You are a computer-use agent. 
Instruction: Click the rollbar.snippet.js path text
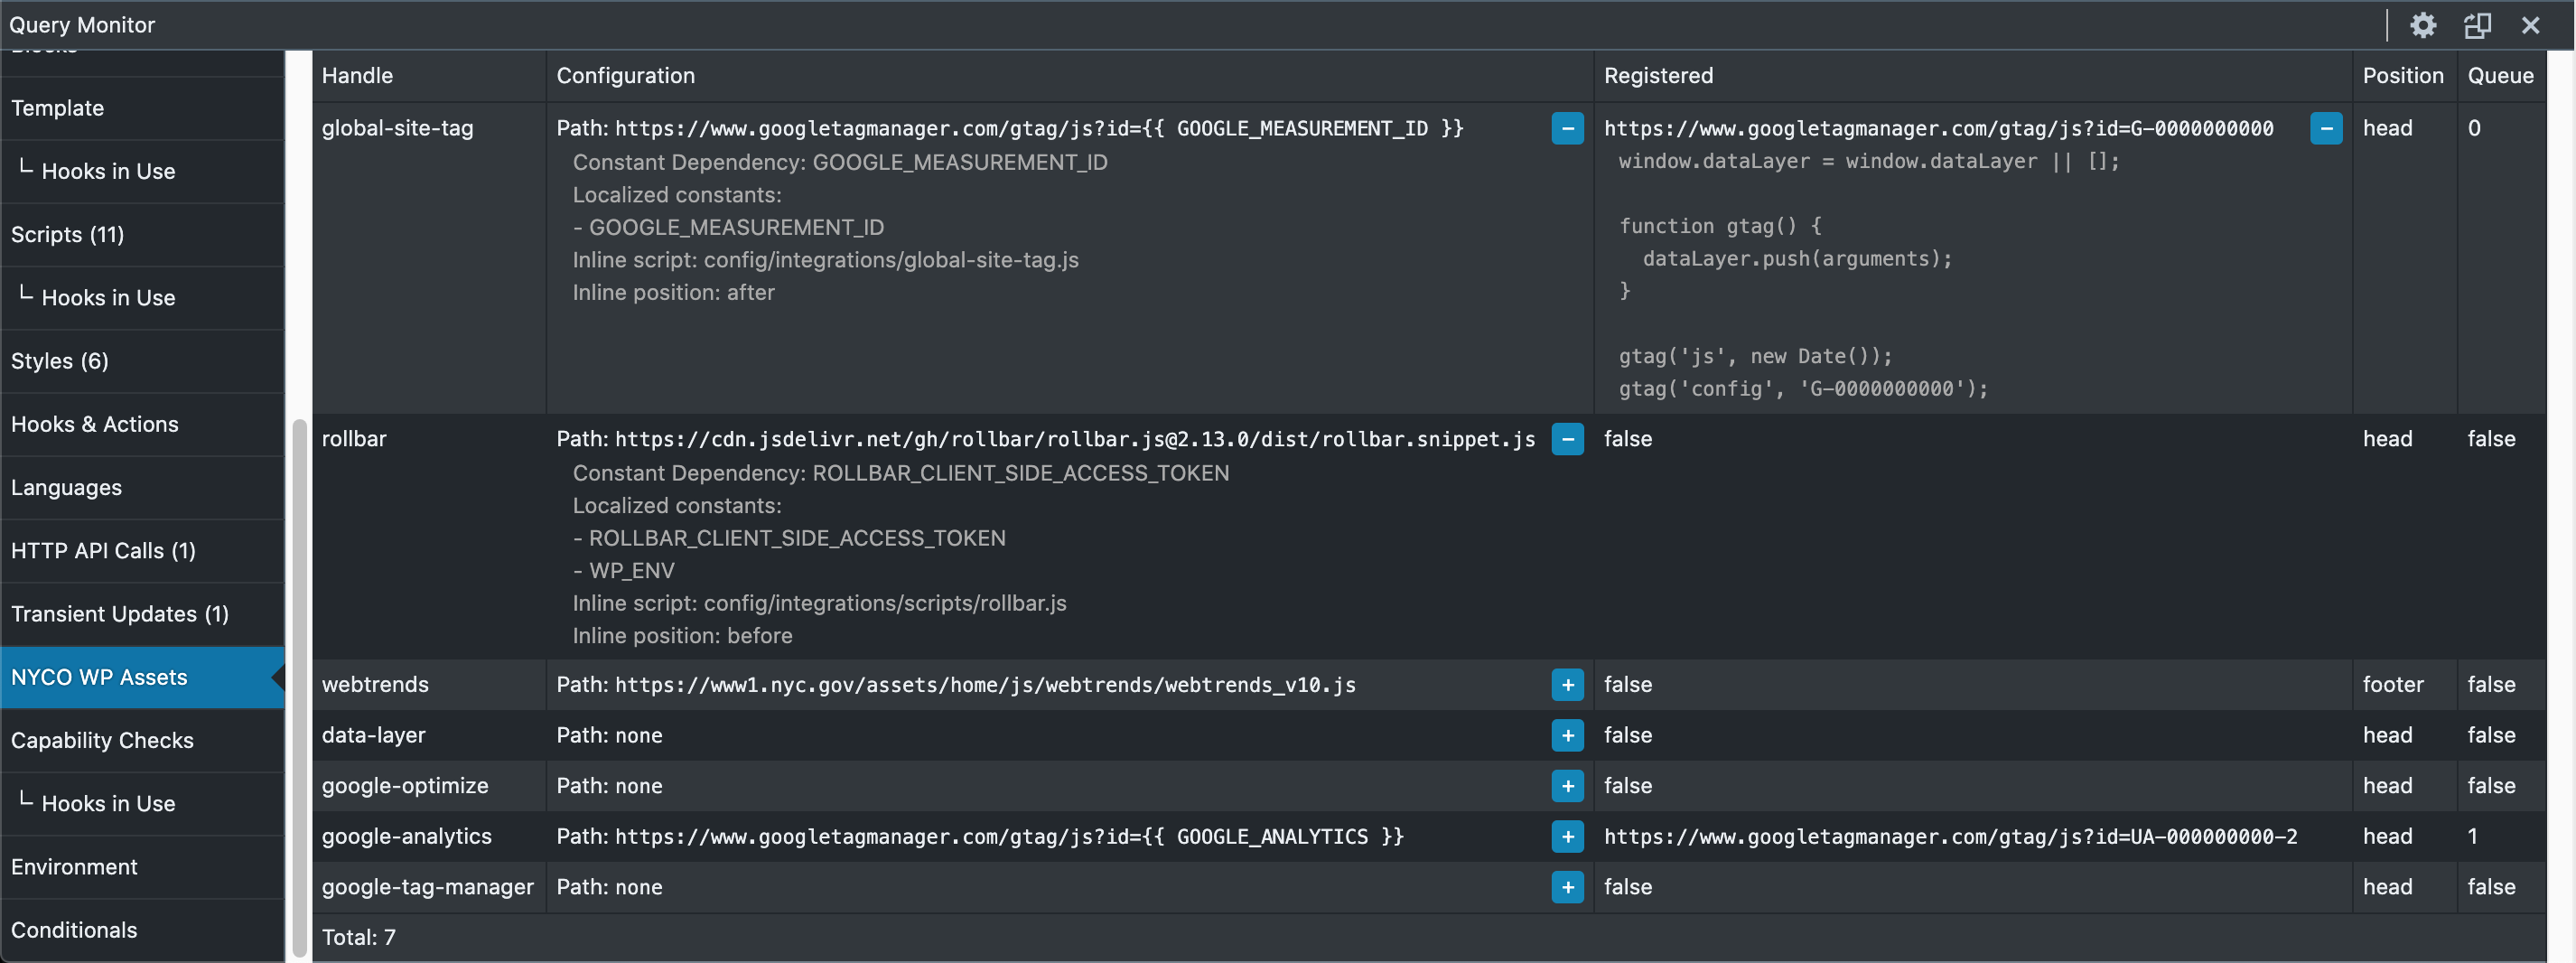point(1075,439)
